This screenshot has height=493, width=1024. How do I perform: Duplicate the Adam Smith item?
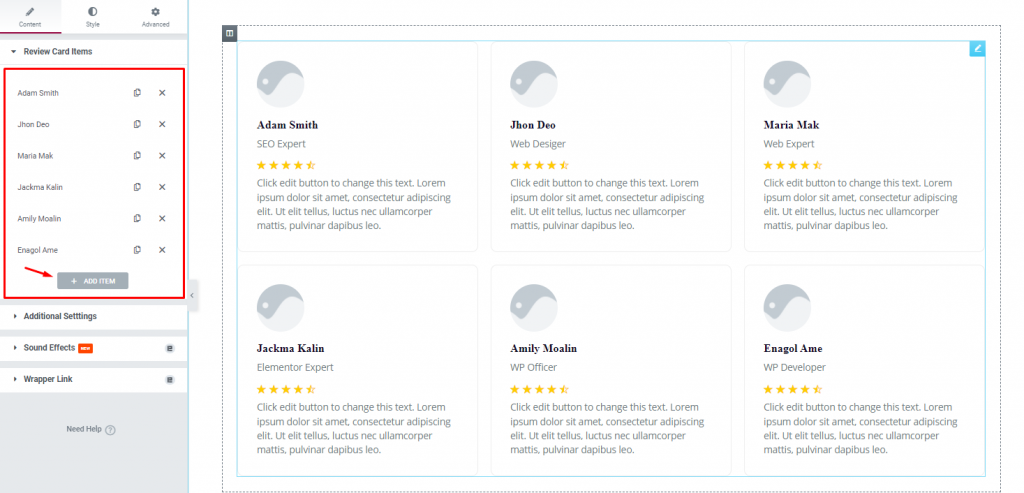click(x=137, y=93)
